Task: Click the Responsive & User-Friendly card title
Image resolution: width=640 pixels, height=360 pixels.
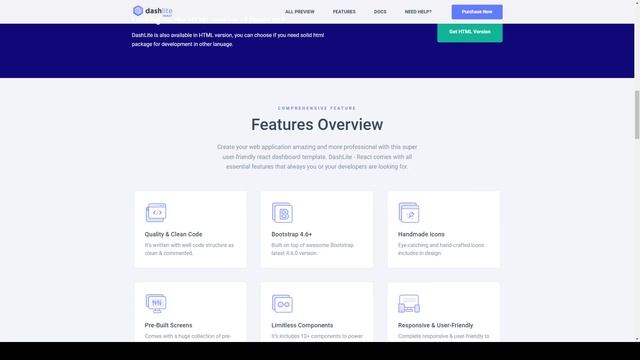Action: [436, 325]
